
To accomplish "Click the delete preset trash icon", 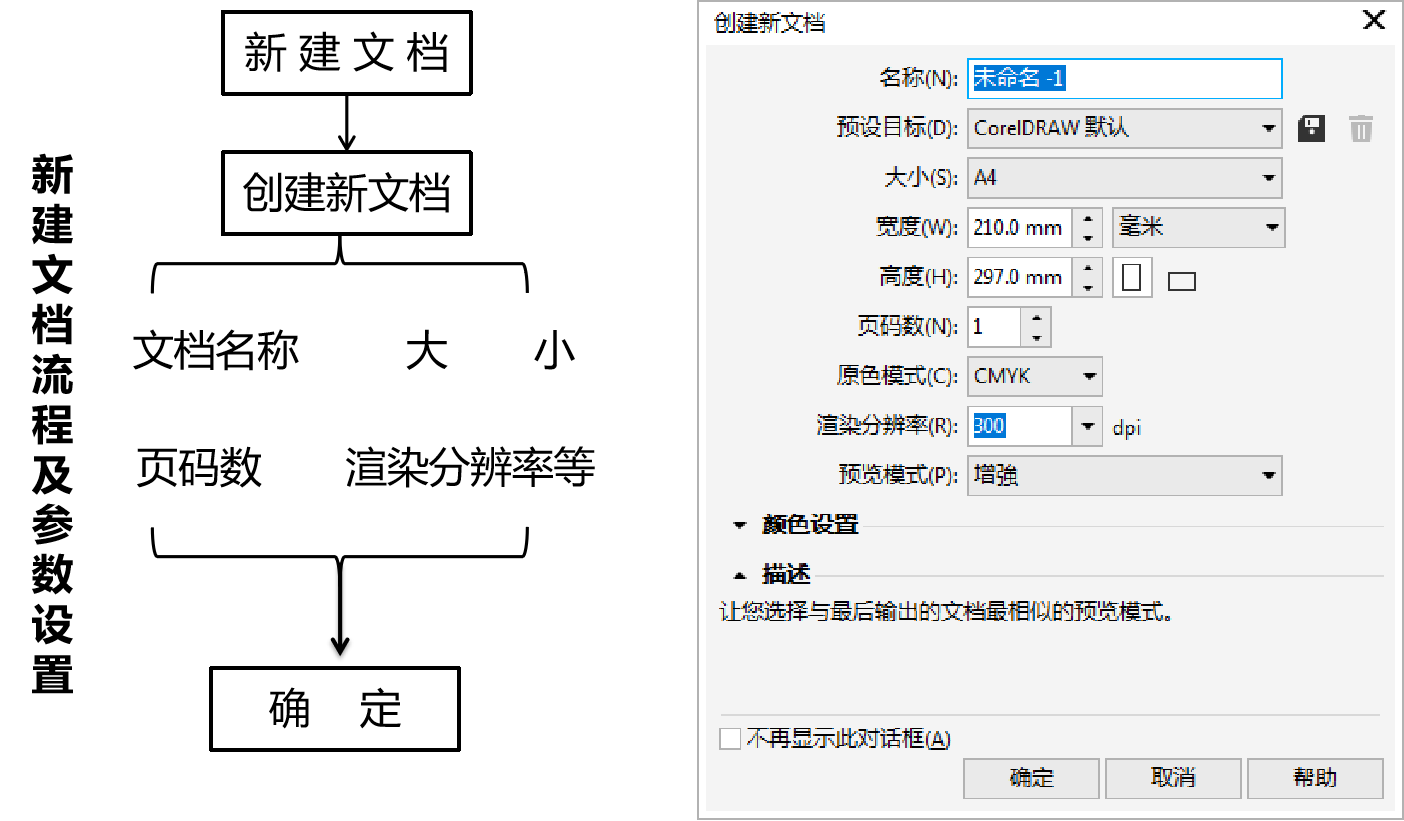I will [1361, 128].
